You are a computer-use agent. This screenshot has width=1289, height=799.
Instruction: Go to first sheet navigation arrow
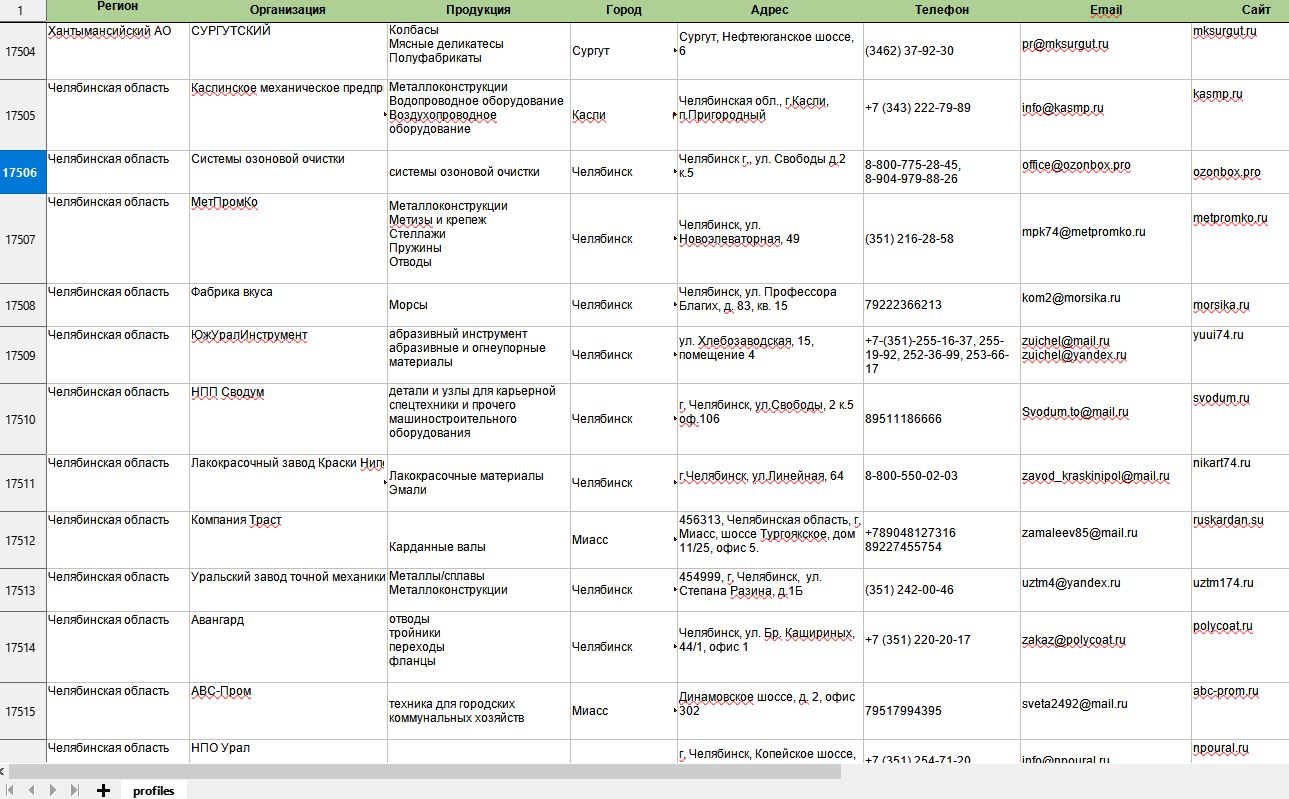pyautogui.click(x=11, y=790)
